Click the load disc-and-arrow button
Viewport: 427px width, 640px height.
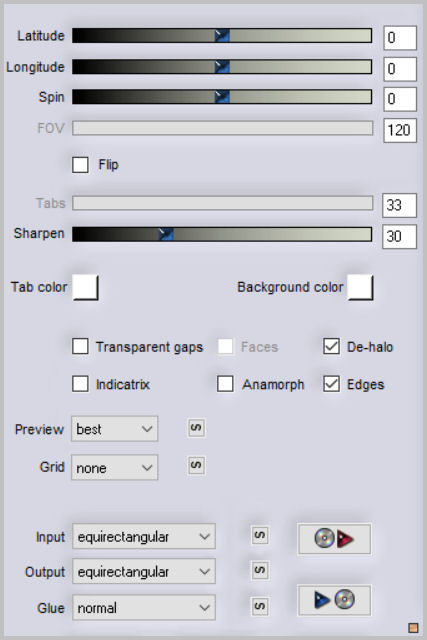pyautogui.click(x=334, y=539)
